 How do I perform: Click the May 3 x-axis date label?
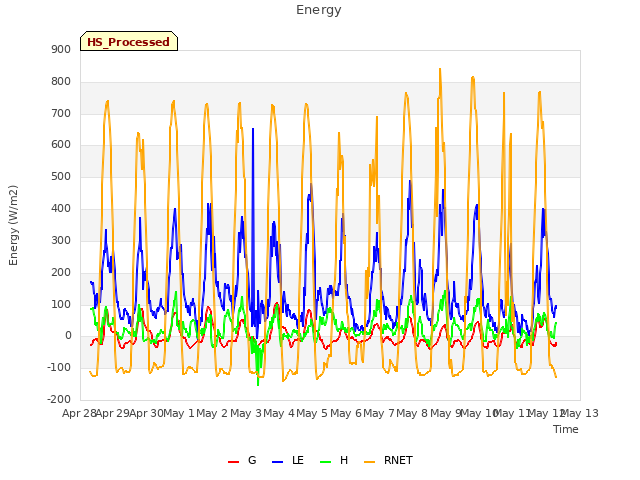coord(246,413)
